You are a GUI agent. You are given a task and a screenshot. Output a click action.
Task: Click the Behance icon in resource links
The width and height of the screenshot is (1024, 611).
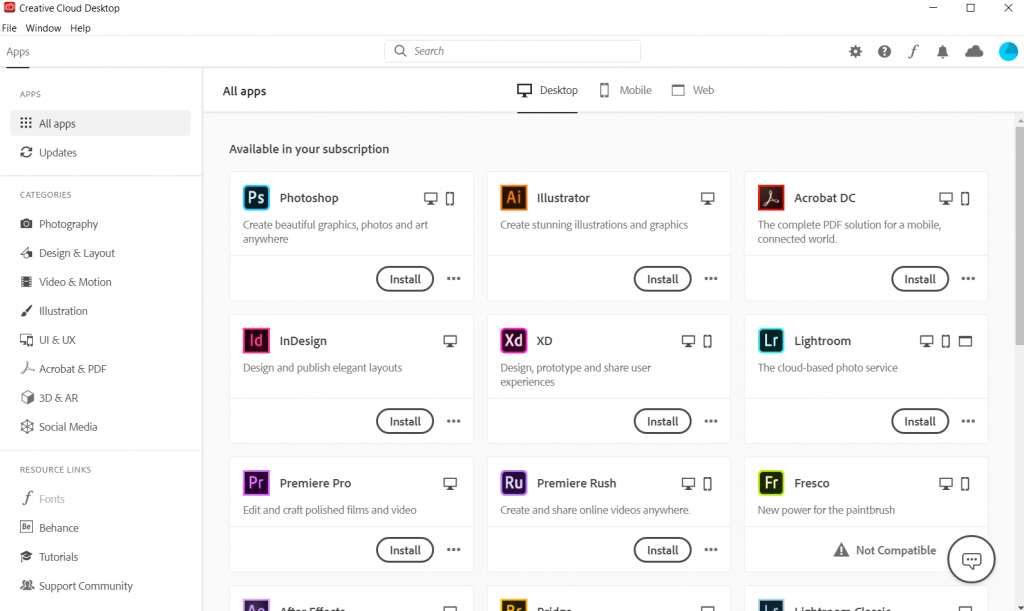26,527
